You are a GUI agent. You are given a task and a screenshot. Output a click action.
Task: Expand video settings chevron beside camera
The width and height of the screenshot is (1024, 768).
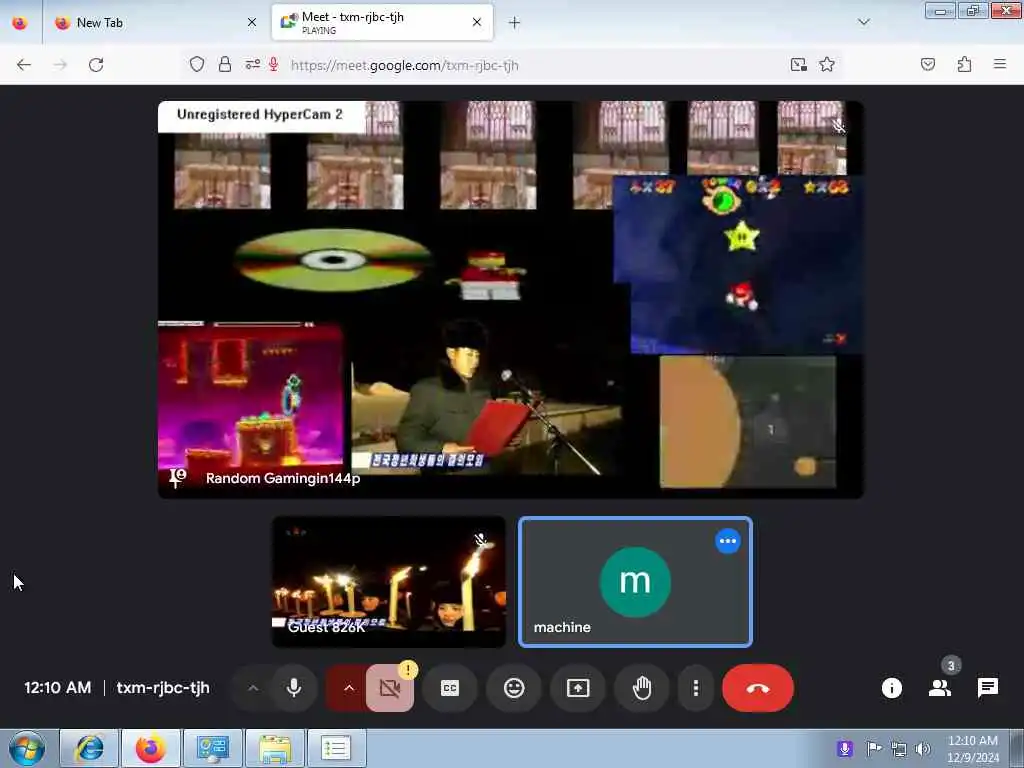tap(349, 688)
